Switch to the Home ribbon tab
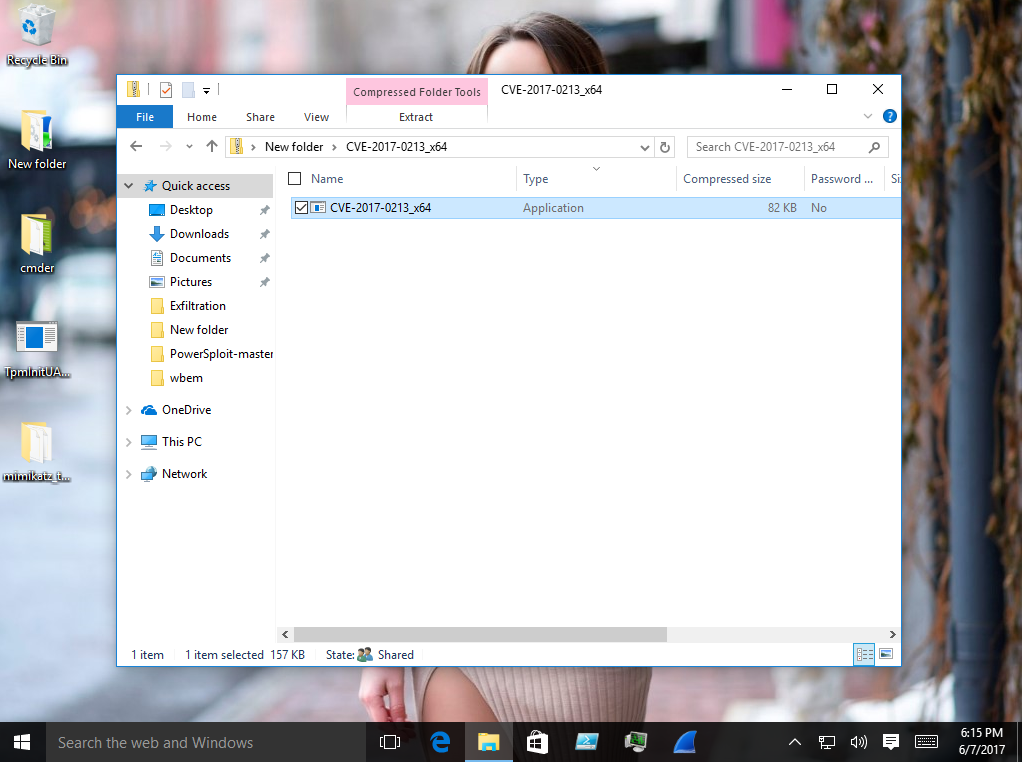 tap(202, 117)
